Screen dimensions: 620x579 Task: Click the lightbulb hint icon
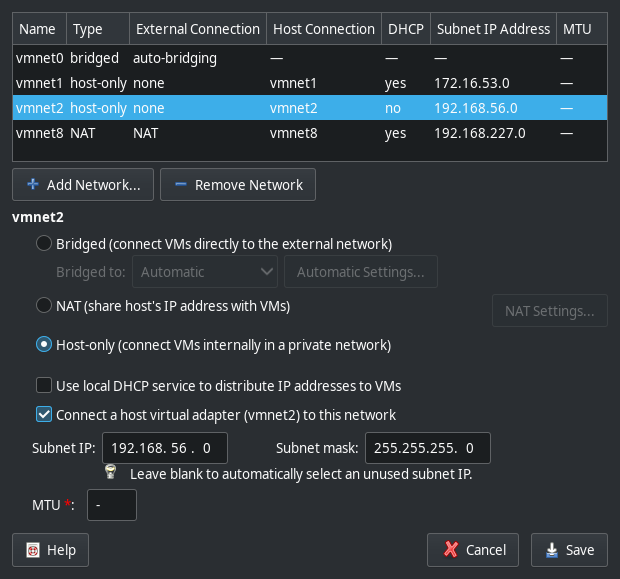point(110,471)
